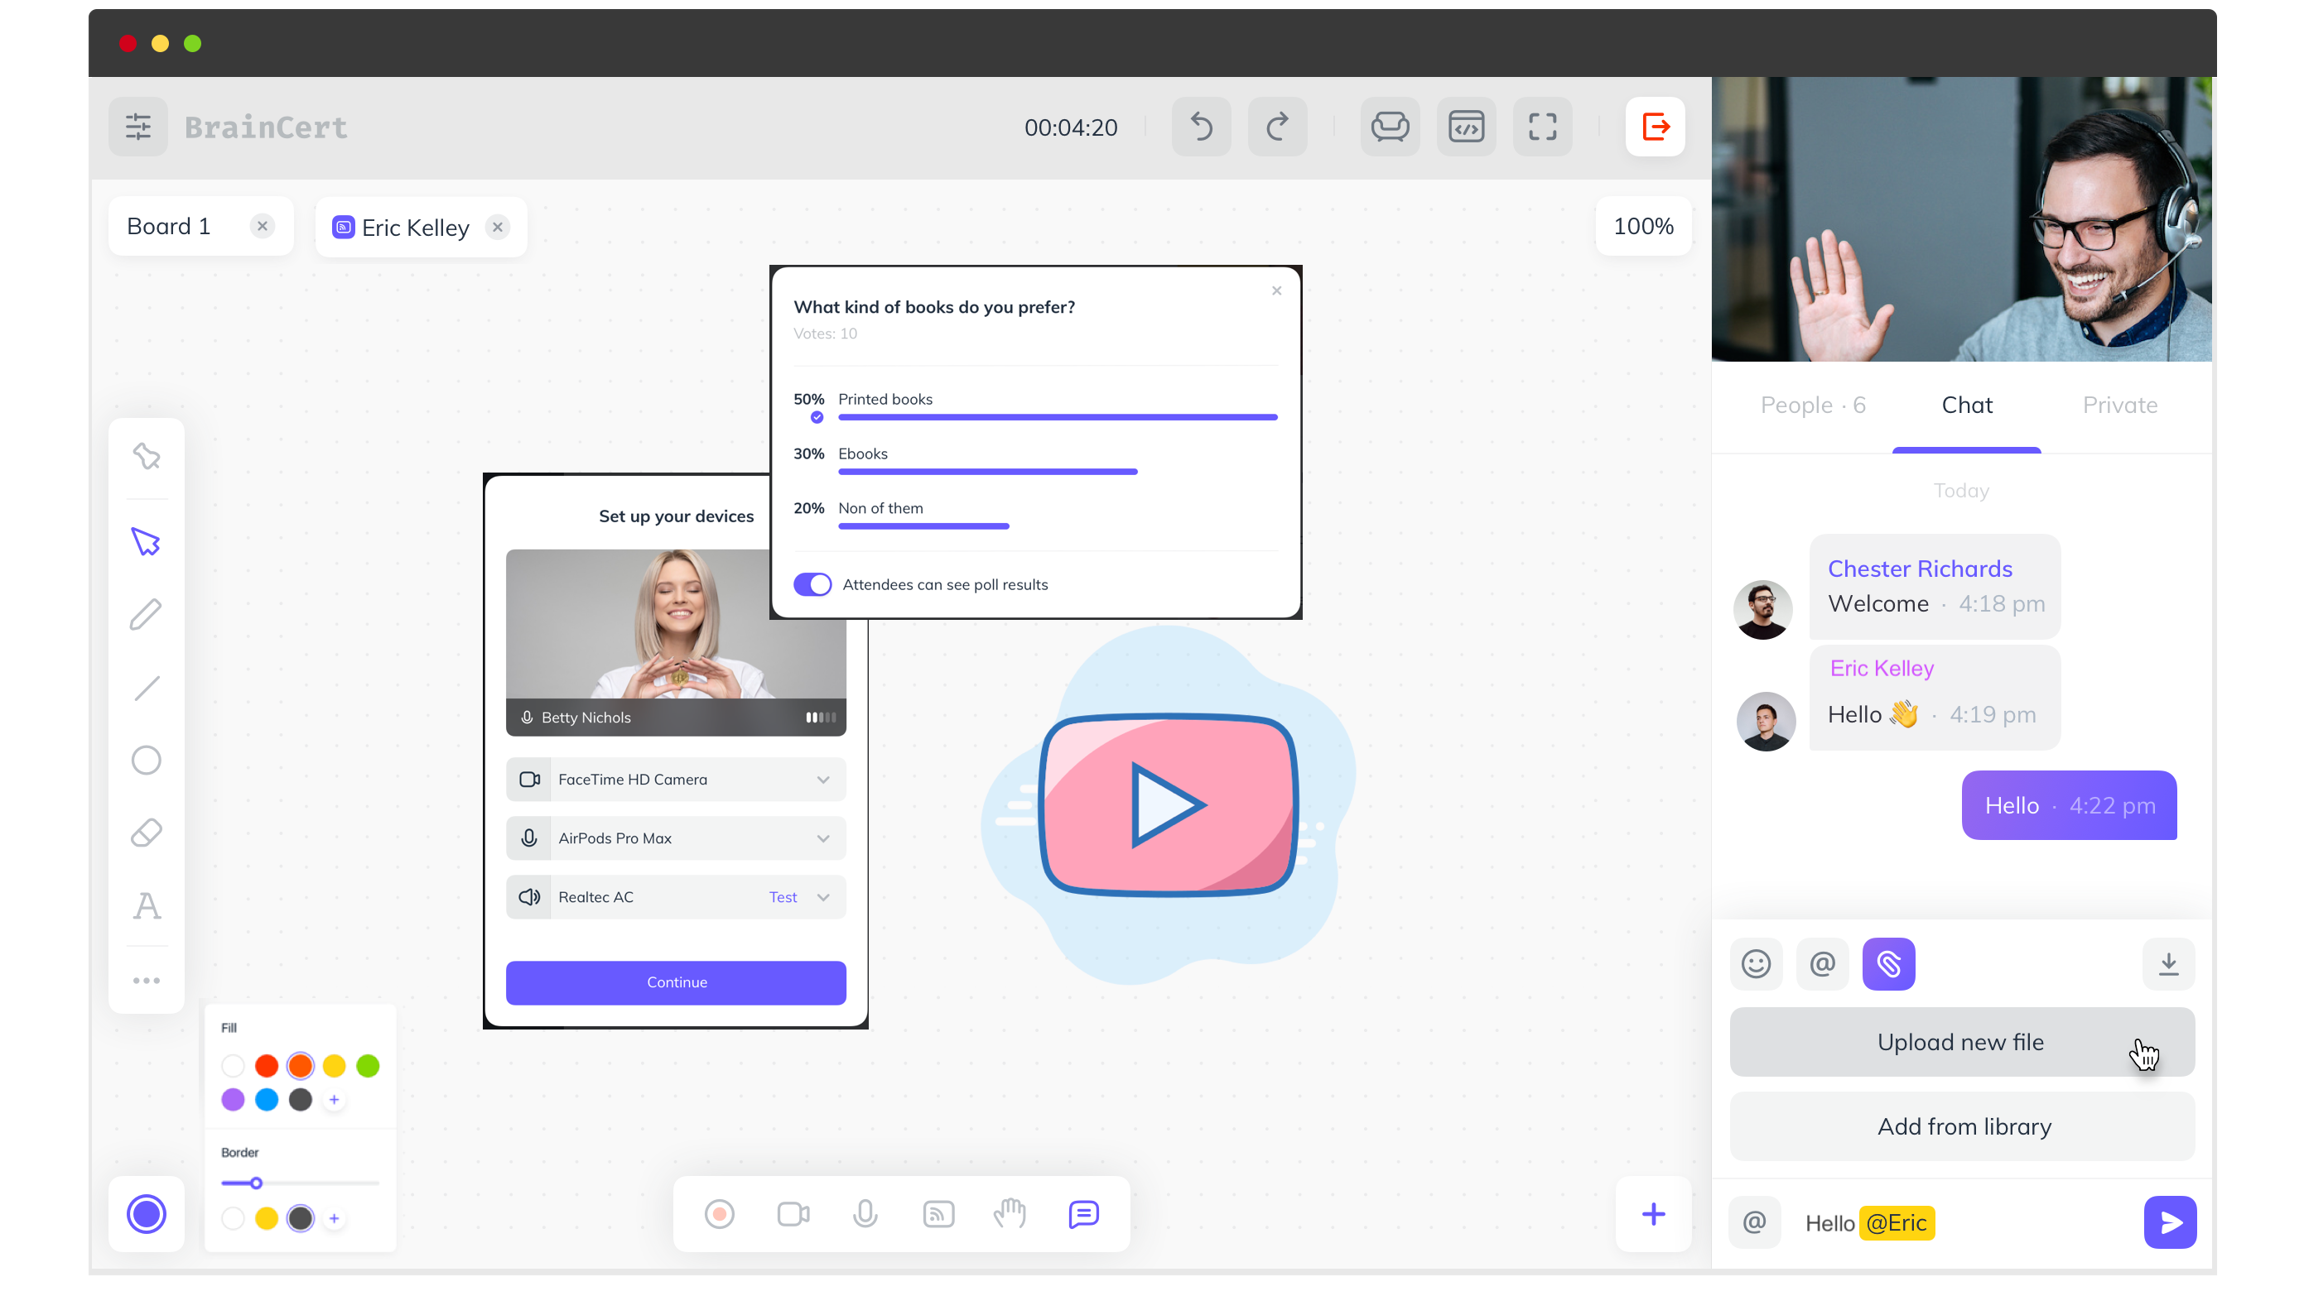
Task: Expand the Realtec AC speaker dropdown
Action: [x=823, y=897]
